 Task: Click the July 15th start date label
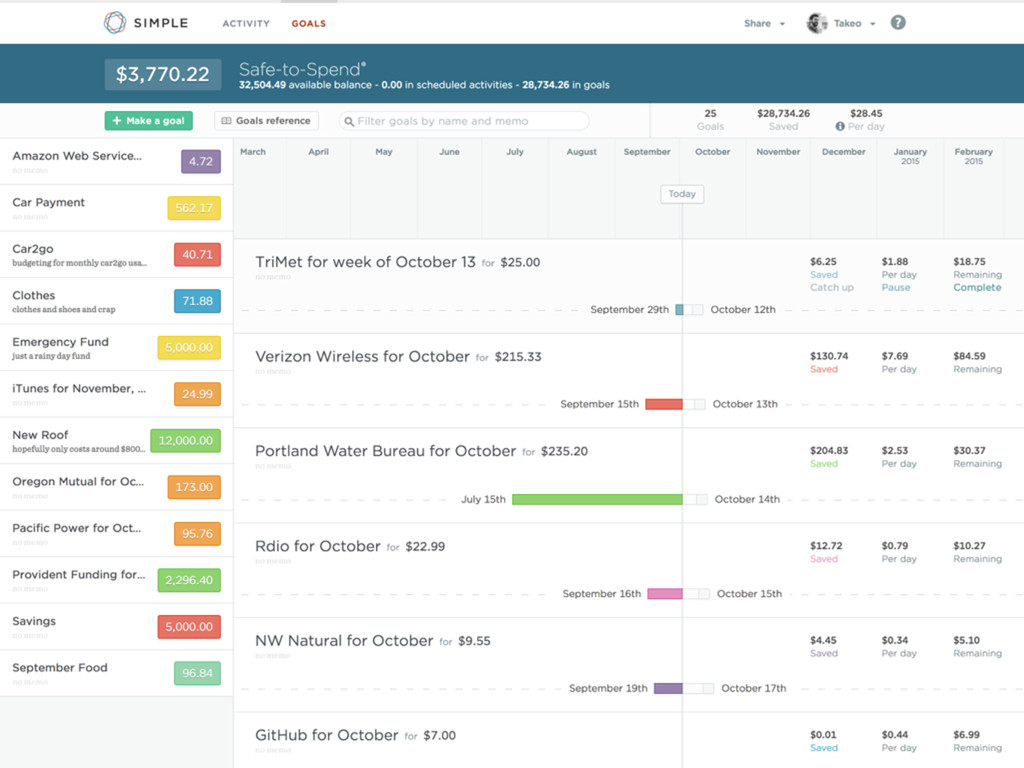click(483, 500)
